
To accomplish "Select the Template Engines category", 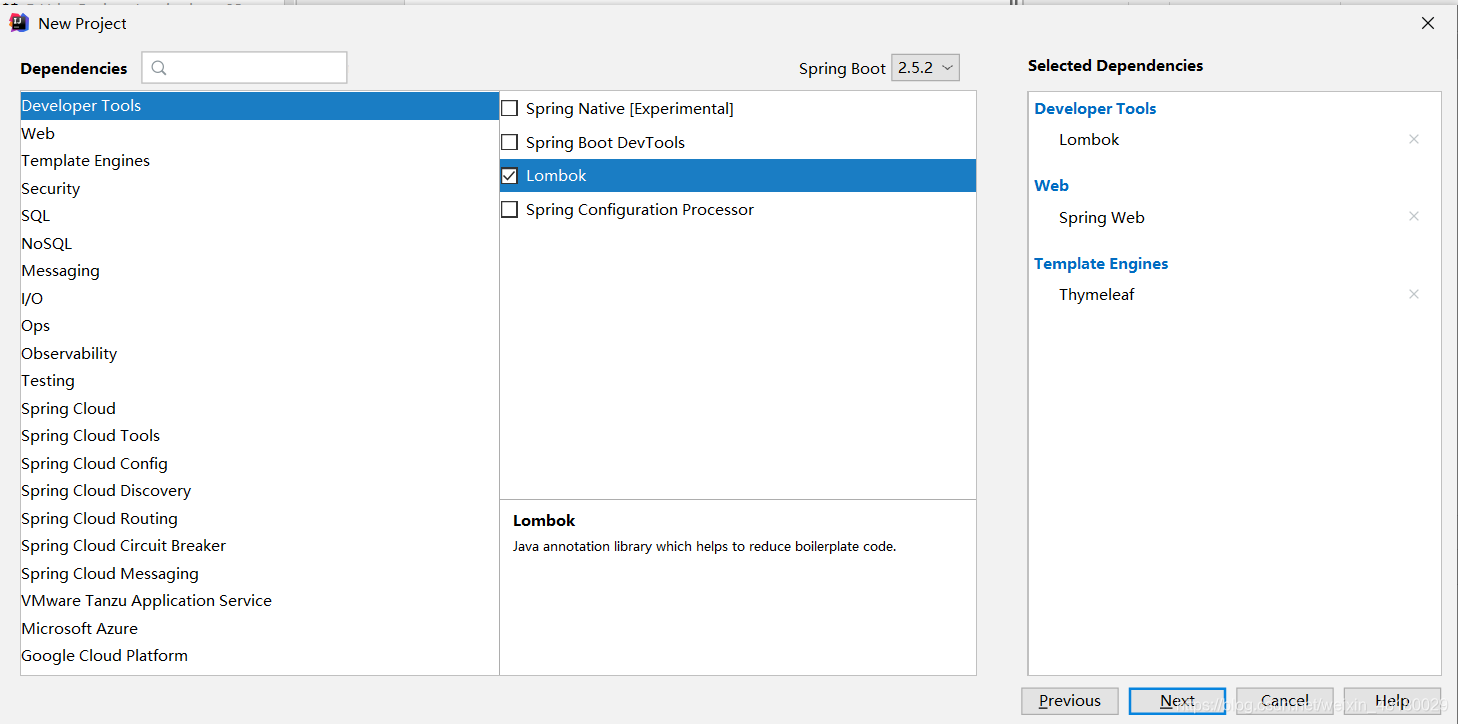I will [x=260, y=161].
